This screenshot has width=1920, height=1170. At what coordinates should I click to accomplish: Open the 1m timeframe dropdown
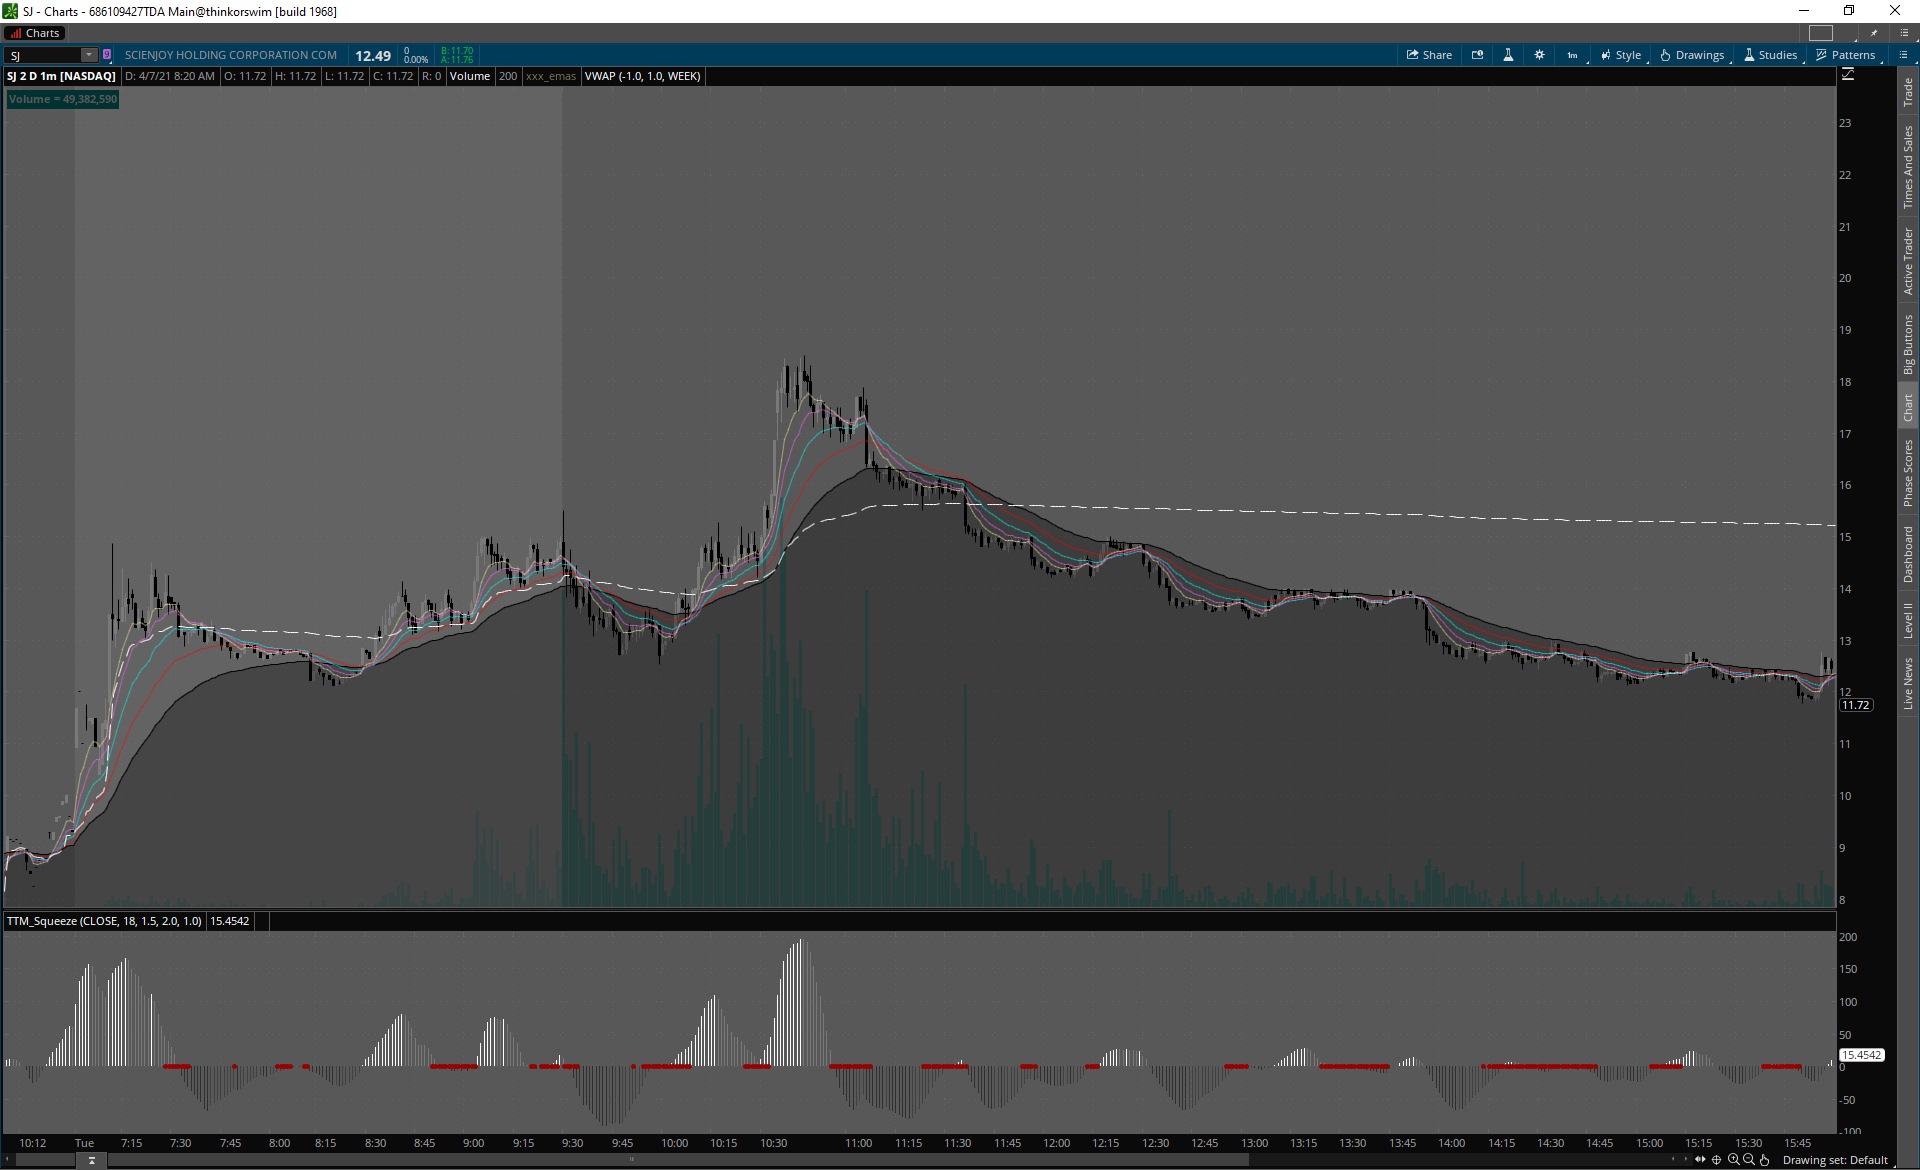(x=1572, y=55)
